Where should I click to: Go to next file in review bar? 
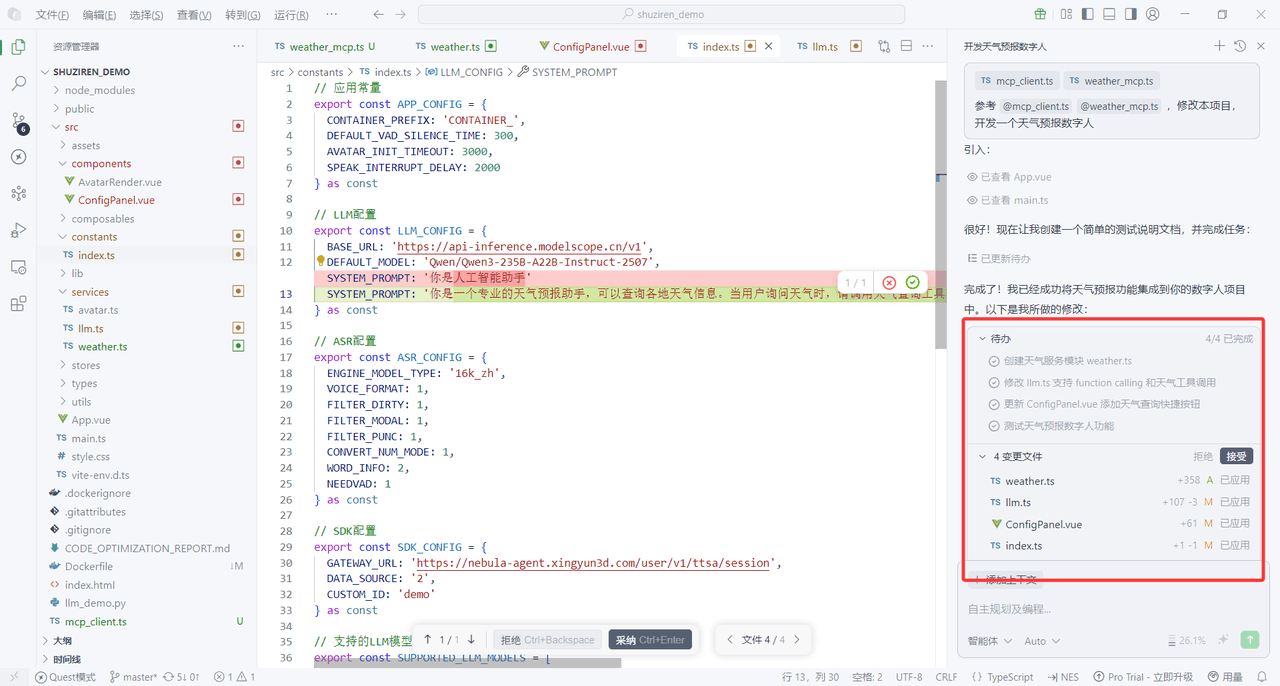(797, 639)
